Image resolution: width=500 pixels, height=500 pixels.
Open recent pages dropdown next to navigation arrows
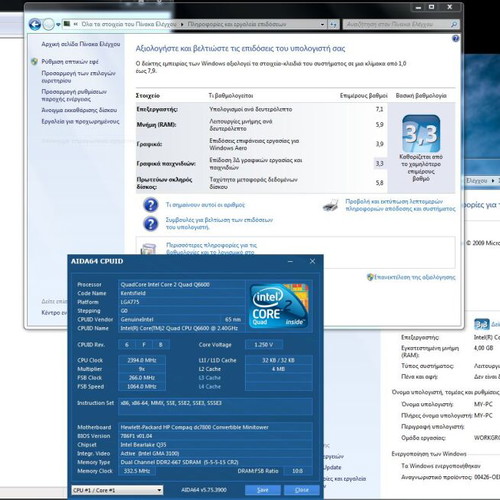(x=58, y=24)
